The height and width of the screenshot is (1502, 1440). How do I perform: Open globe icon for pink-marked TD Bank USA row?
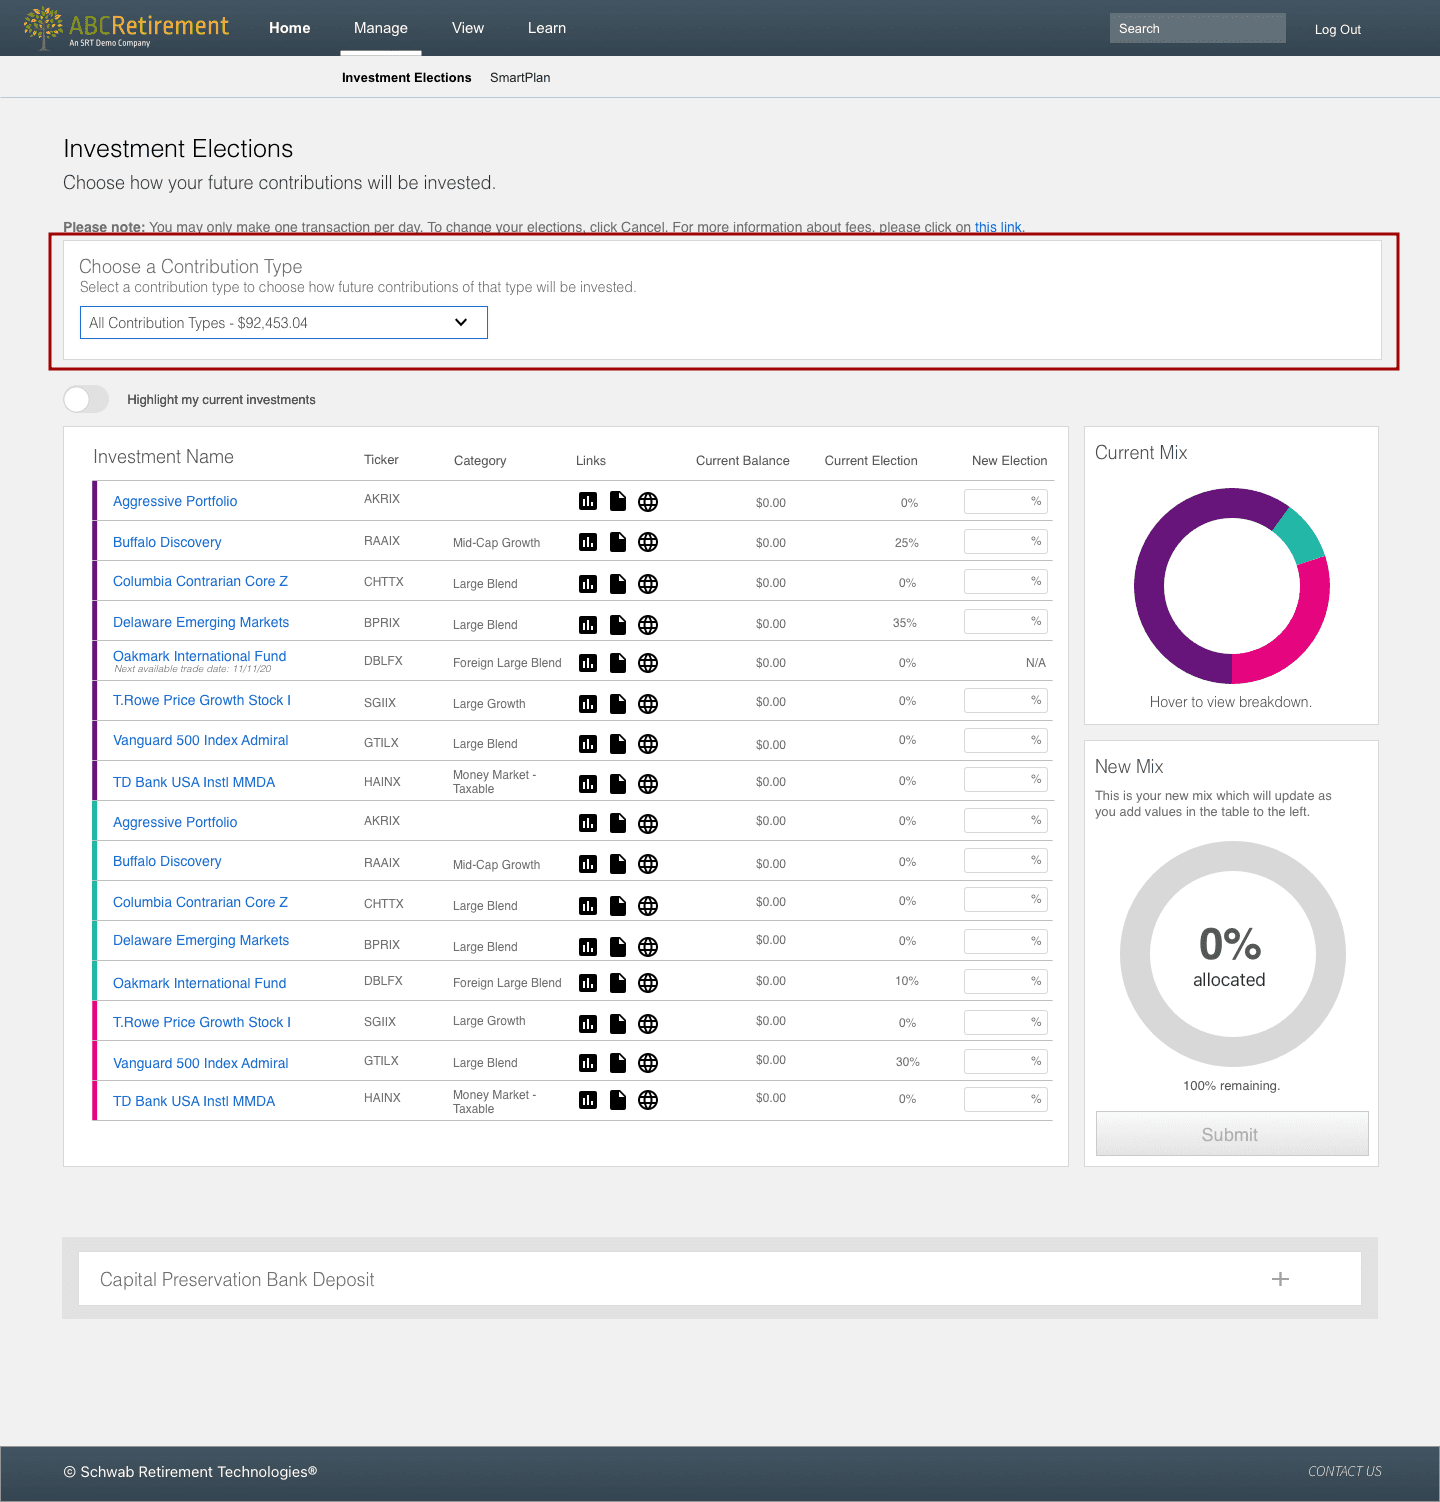648,1100
